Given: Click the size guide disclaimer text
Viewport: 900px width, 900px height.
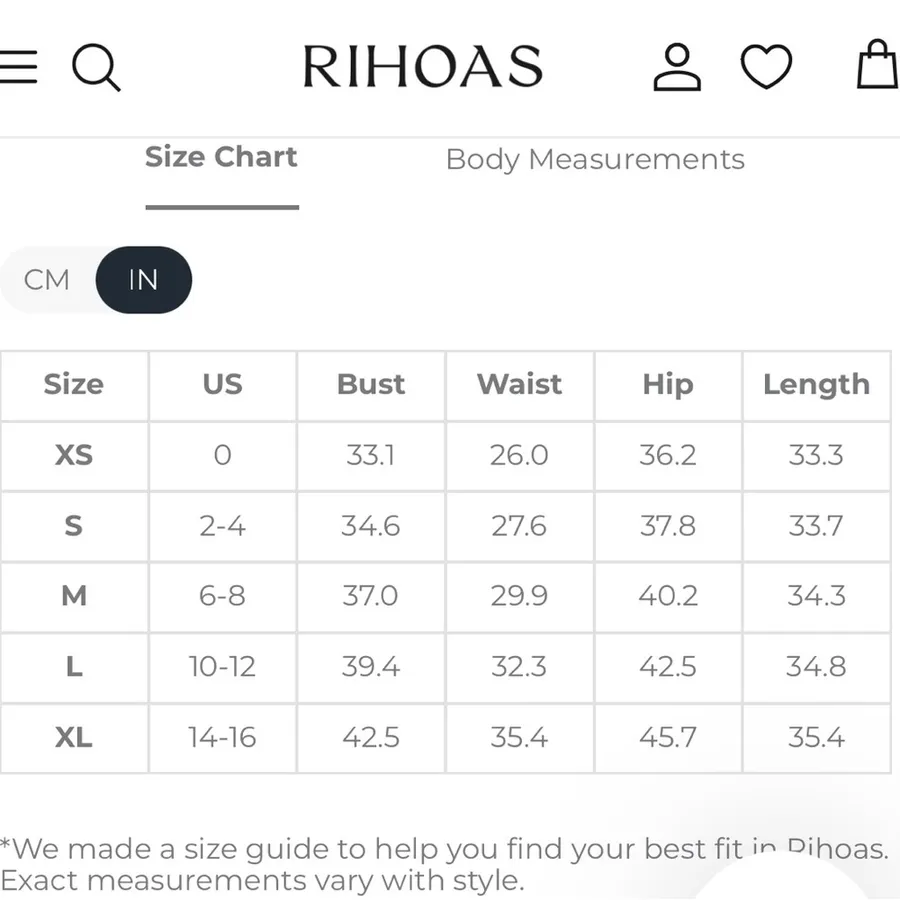Looking at the screenshot, I should tap(444, 864).
